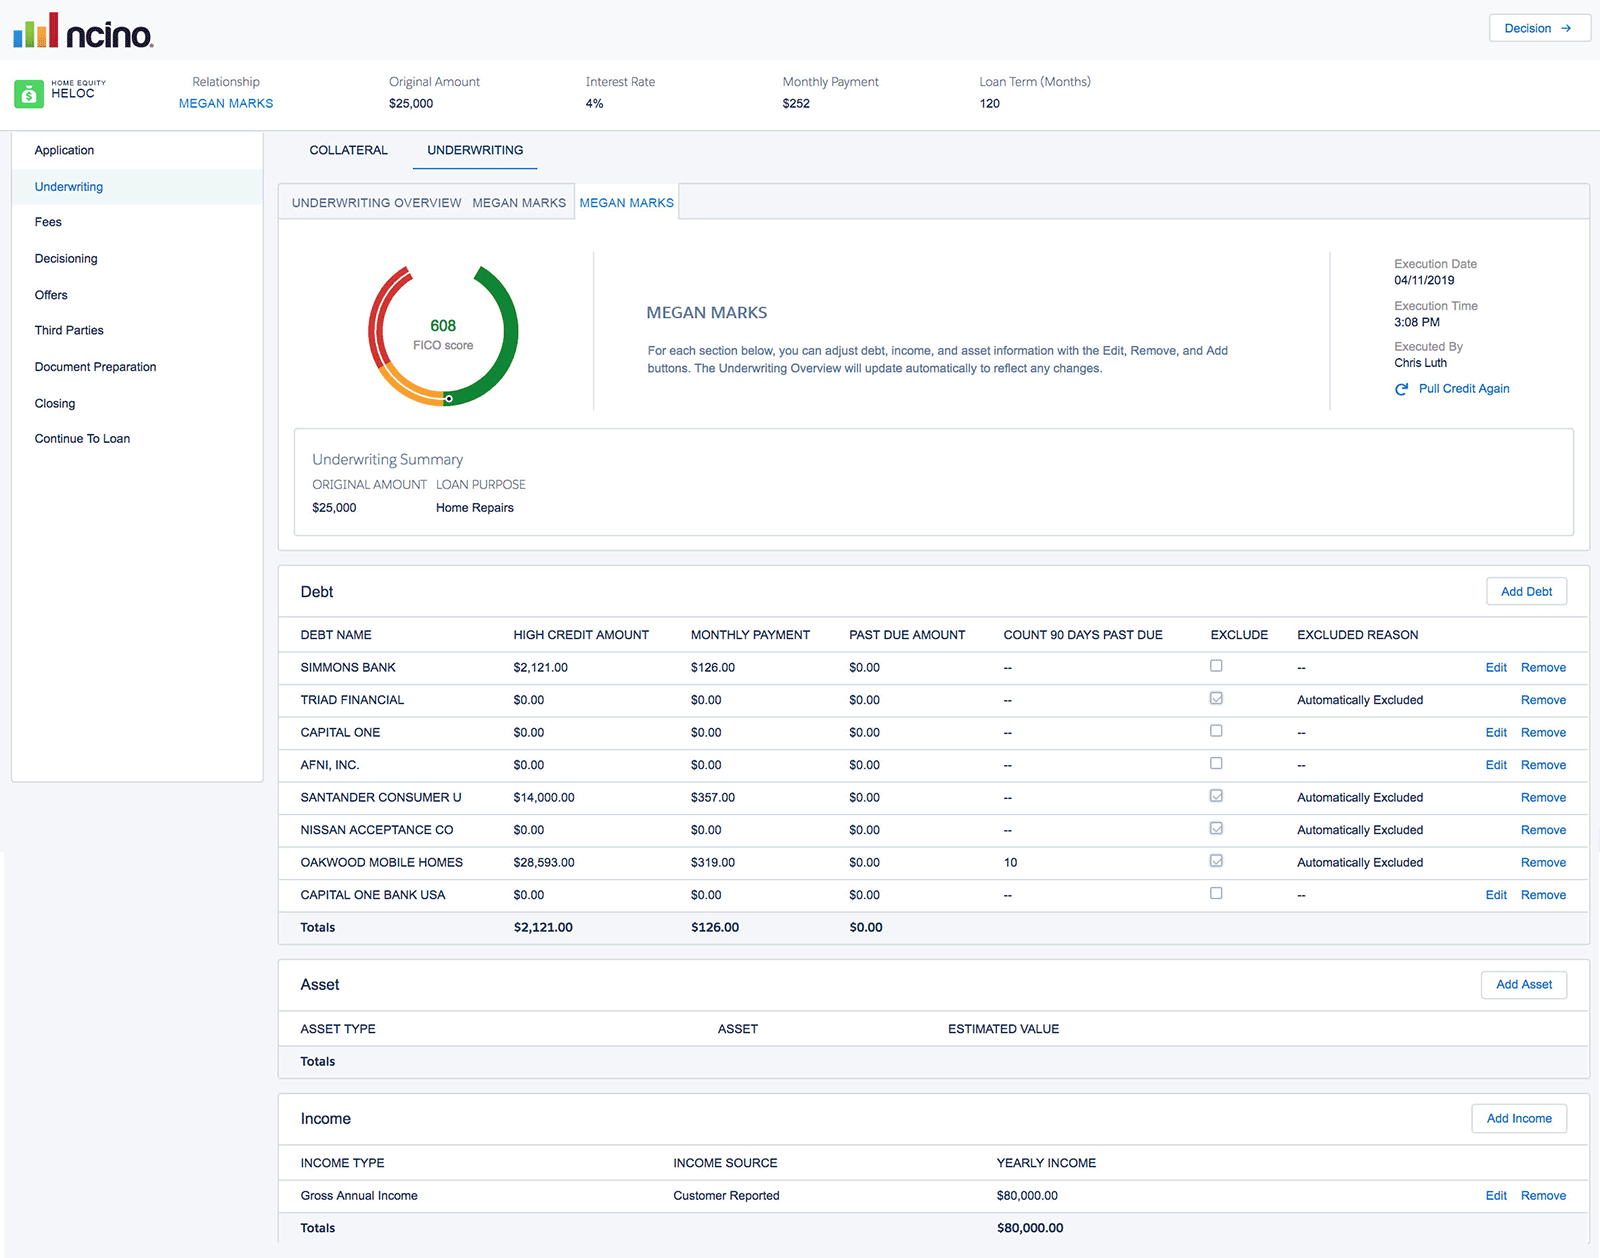
Task: Click the nCino logo
Action: point(83,31)
